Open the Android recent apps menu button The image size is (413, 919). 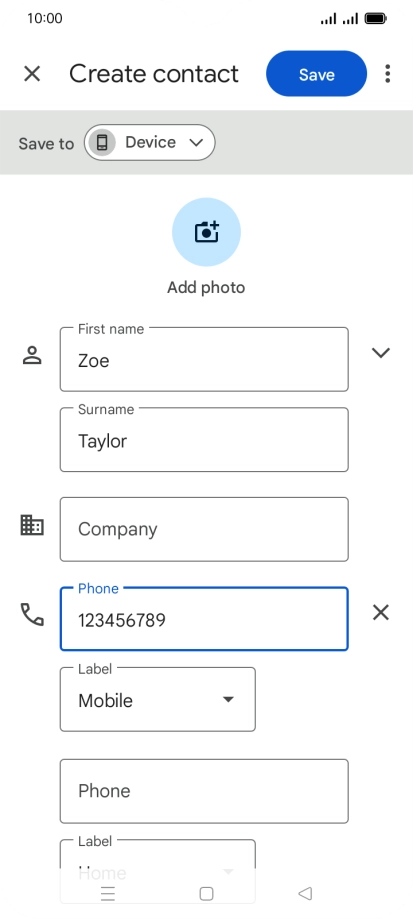click(x=108, y=893)
